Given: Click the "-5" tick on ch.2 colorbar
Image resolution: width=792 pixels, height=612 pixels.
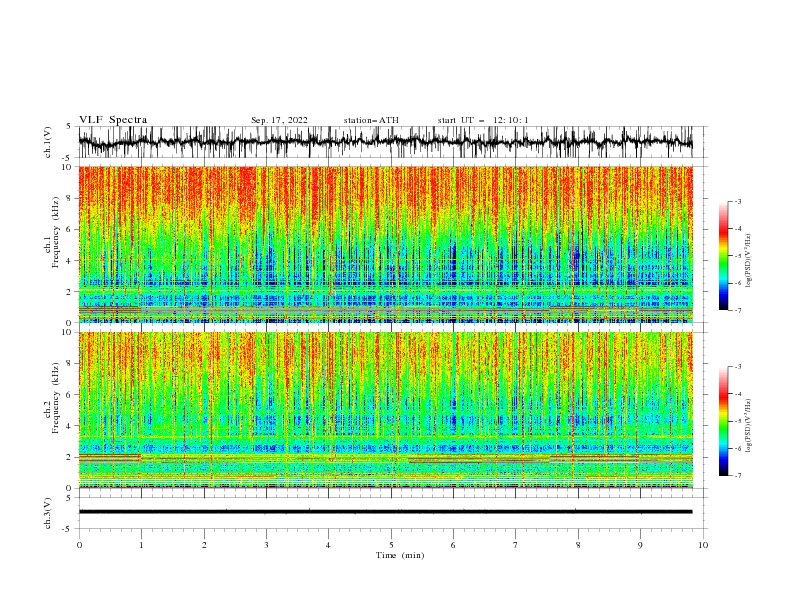Looking at the screenshot, I should 737,421.
